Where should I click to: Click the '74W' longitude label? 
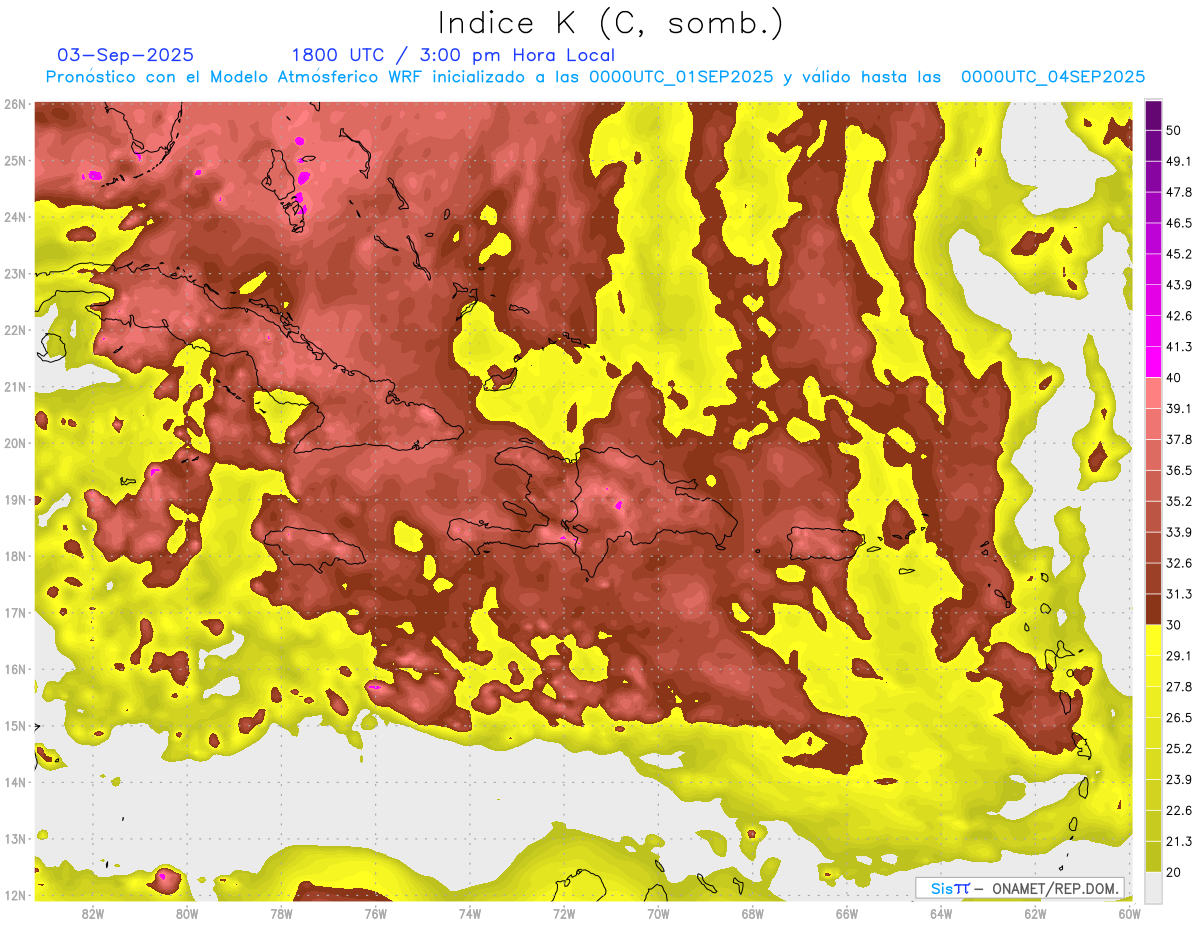470,913
